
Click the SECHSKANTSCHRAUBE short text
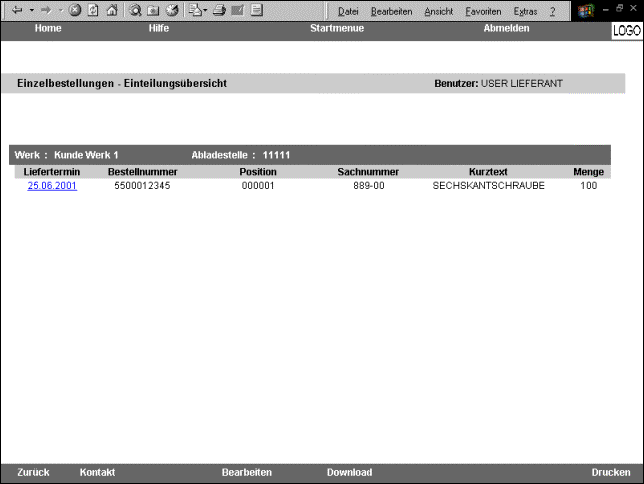click(x=488, y=186)
